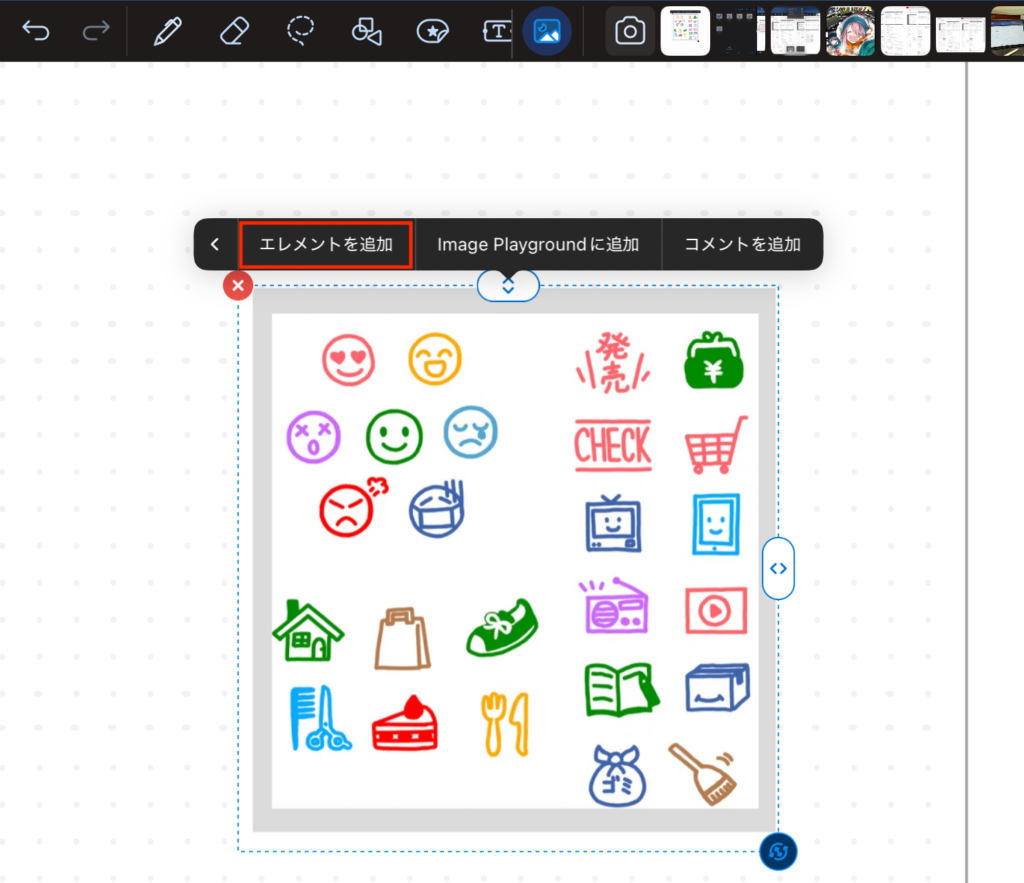Open the sticker tool with star icon

coord(432,32)
